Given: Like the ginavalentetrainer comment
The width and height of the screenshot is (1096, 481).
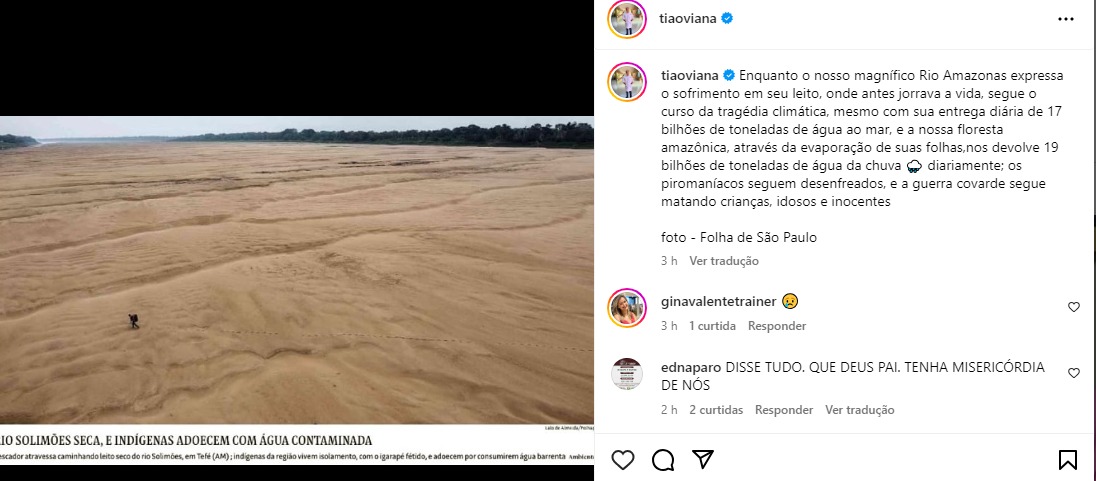Looking at the screenshot, I should point(1074,307).
